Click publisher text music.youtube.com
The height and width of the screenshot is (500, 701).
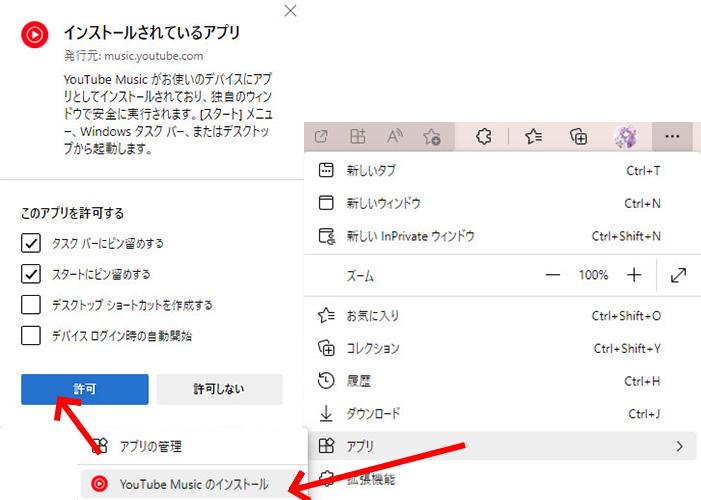point(153,56)
